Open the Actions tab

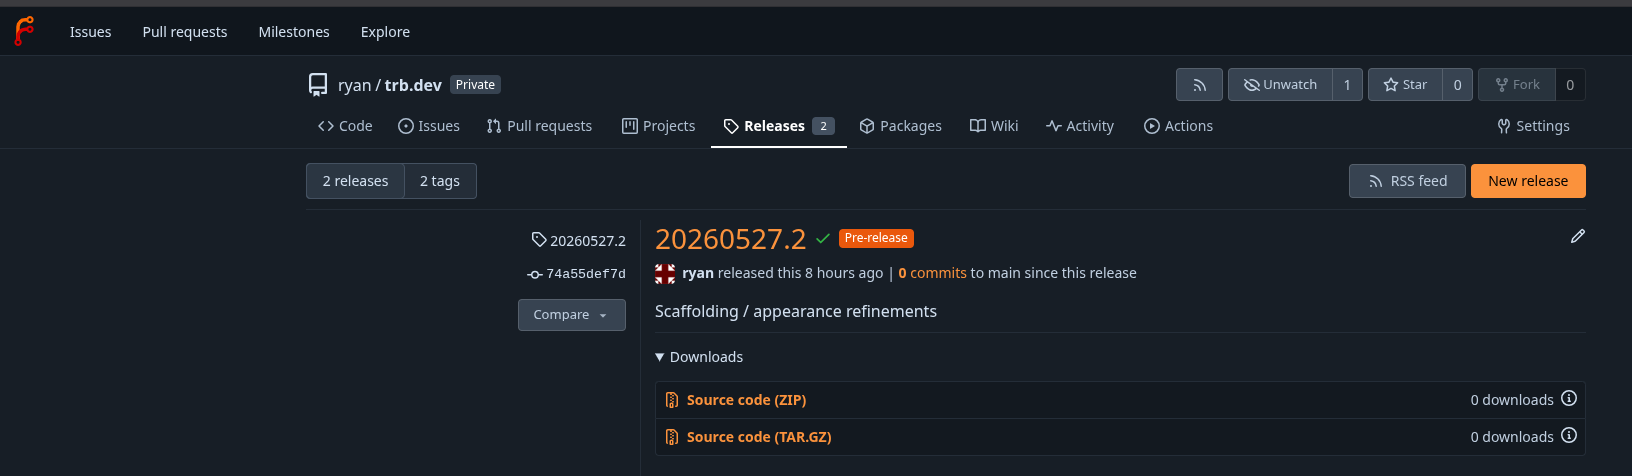point(1178,126)
